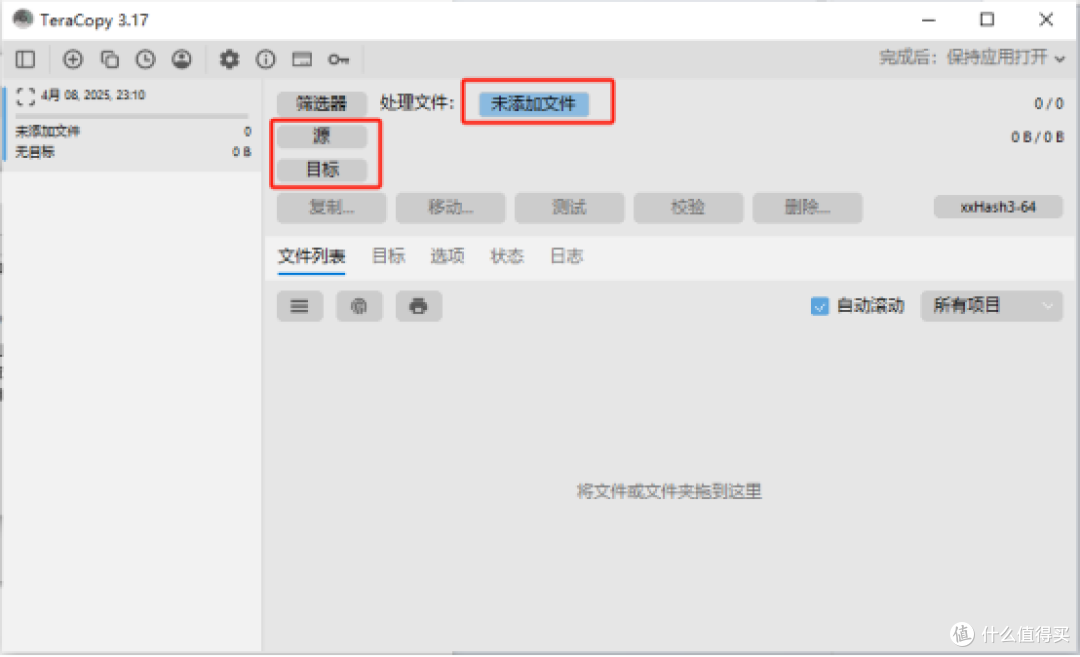
Task: Click the 复制... button
Action: coord(331,208)
